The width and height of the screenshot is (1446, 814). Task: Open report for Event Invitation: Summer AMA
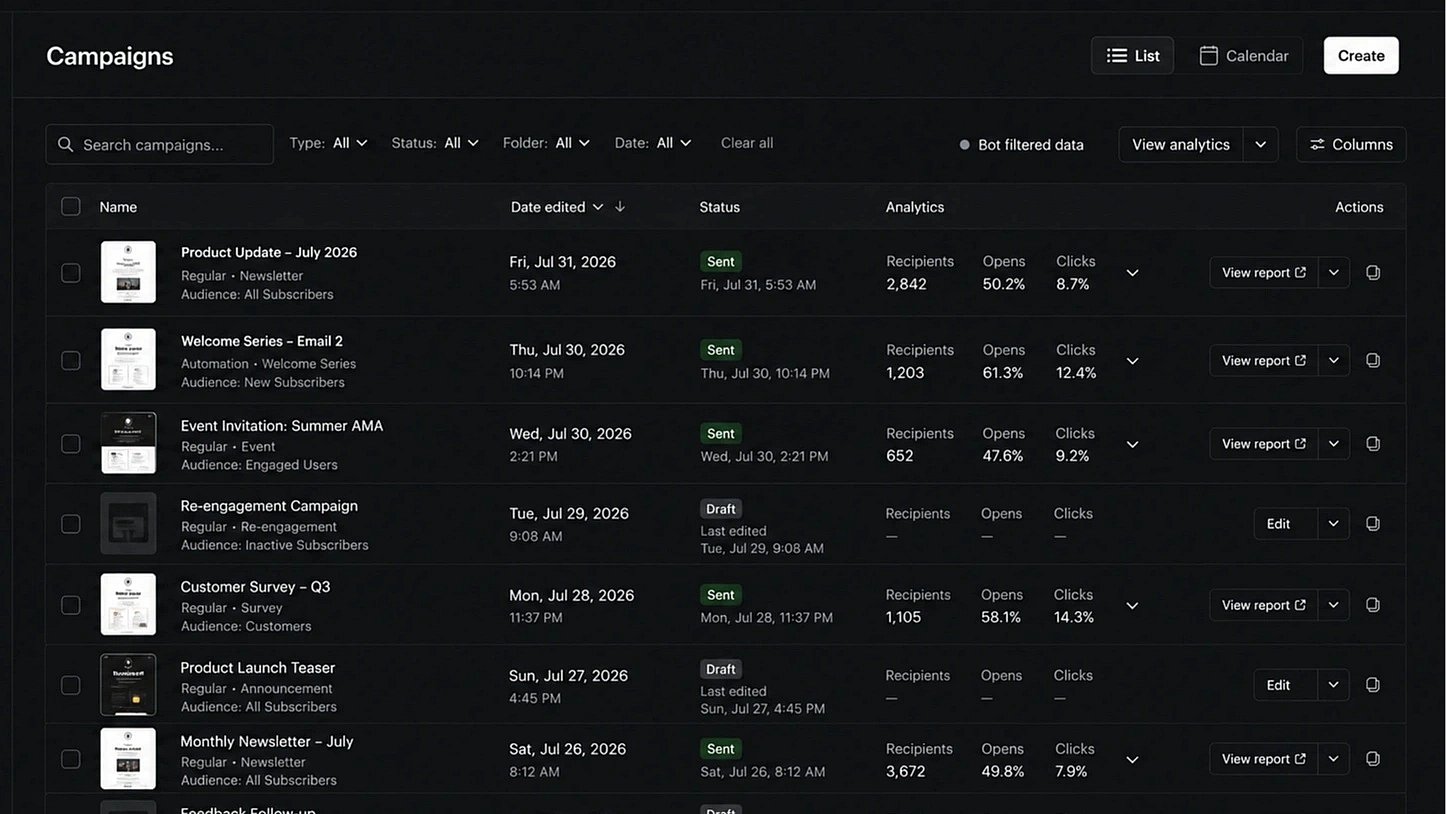click(1263, 443)
